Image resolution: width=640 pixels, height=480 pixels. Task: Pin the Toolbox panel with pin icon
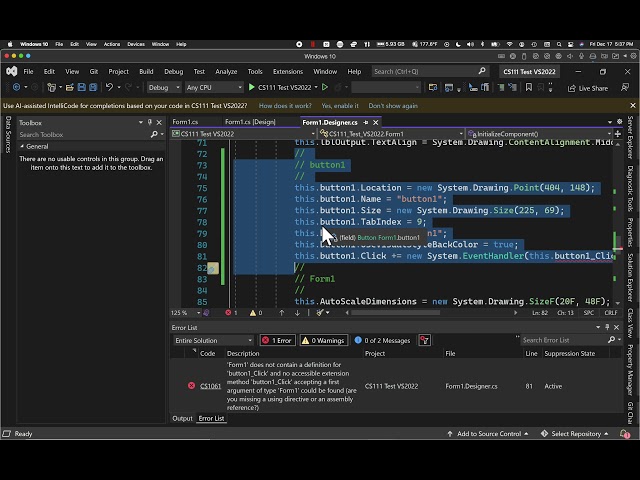(x=150, y=122)
